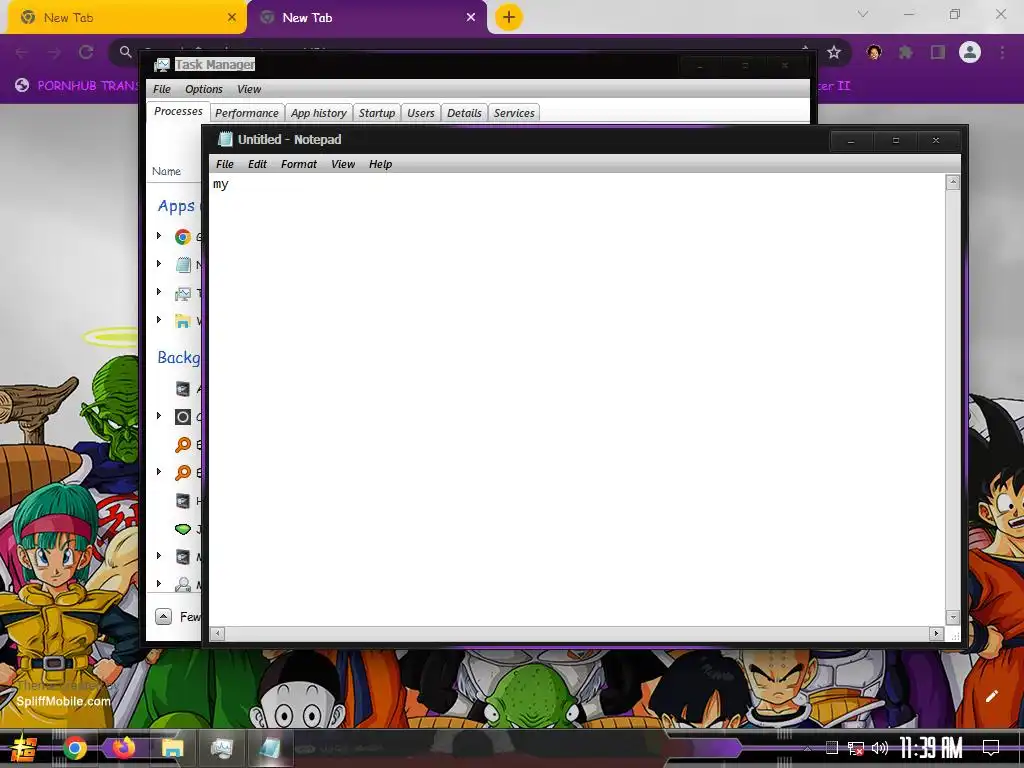Click the Chrome address bar search icon

coord(125,52)
